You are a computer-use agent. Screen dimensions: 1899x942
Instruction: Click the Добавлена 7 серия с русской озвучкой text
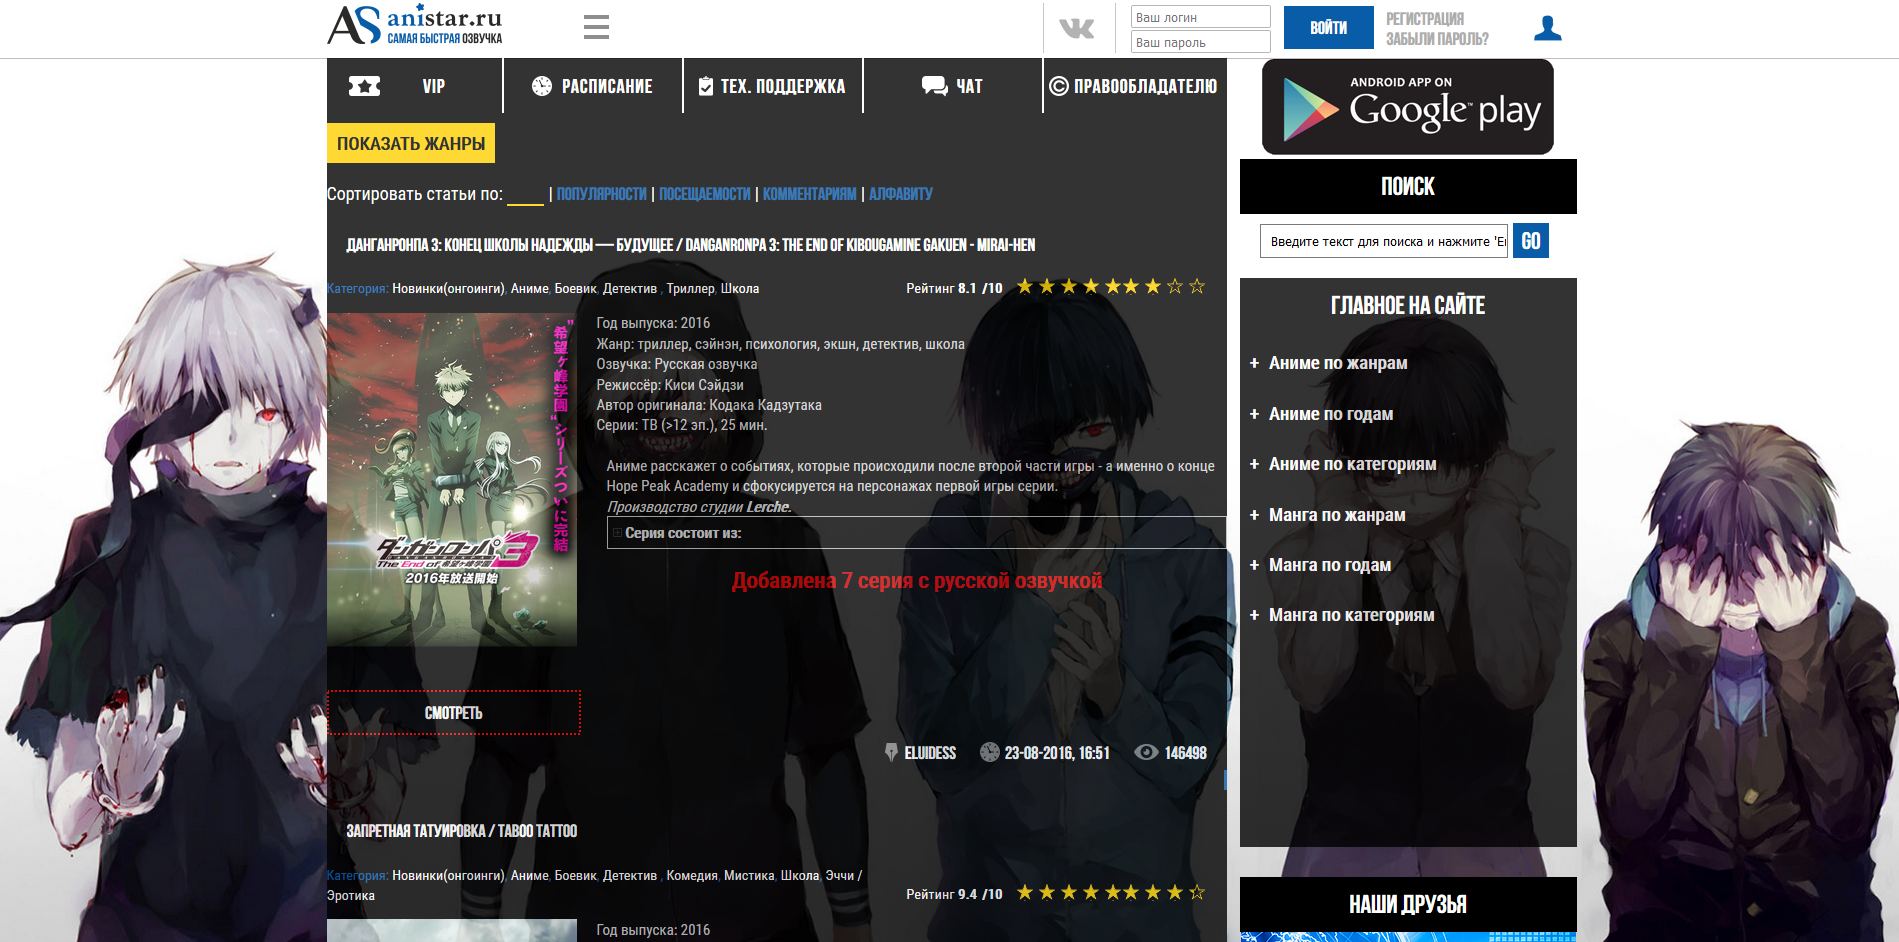[917, 581]
